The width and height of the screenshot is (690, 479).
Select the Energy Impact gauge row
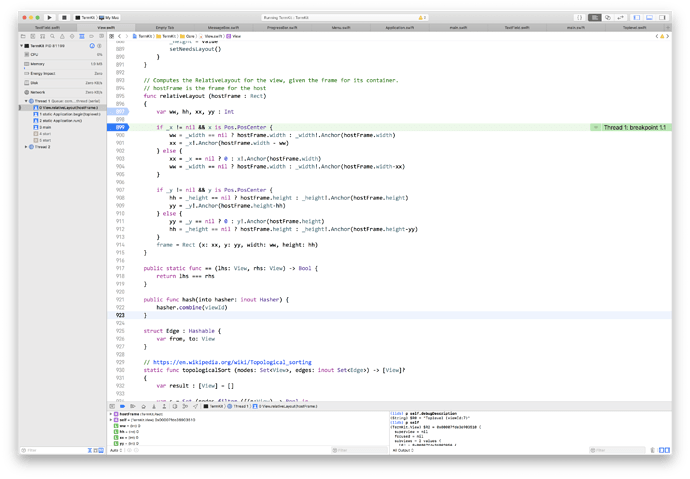(62, 73)
